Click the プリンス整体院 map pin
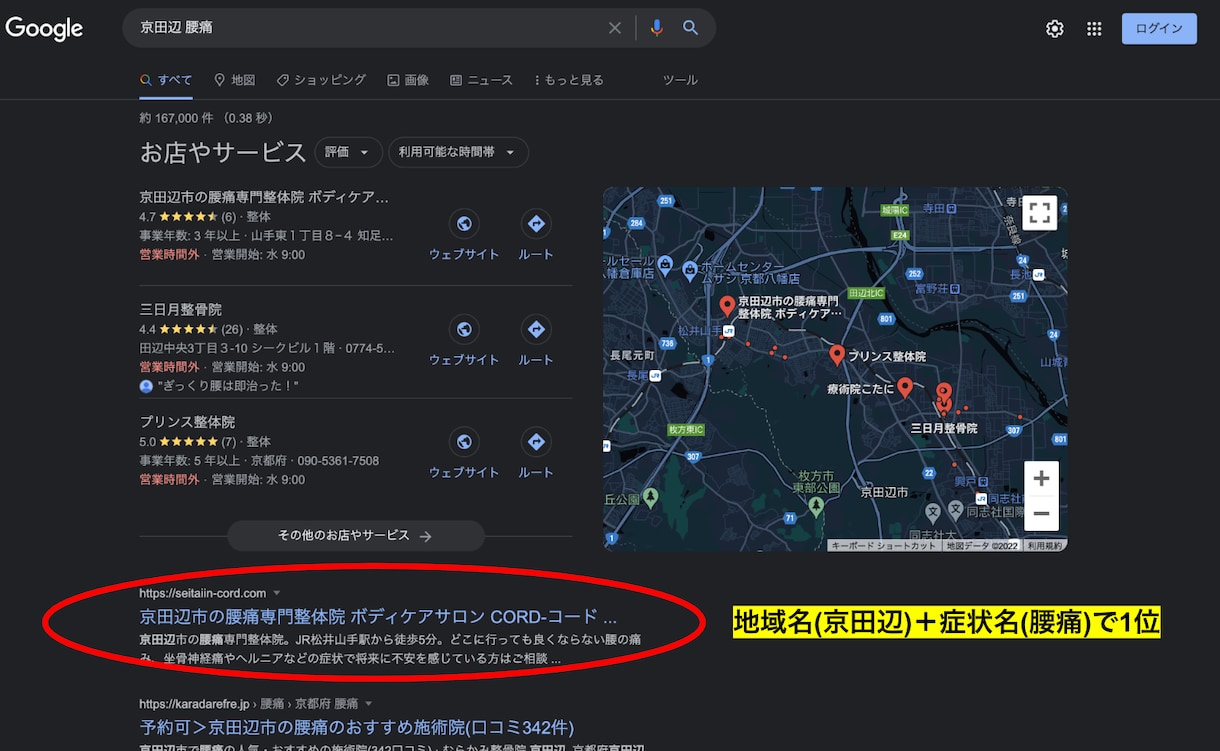Image resolution: width=1220 pixels, height=751 pixels. (x=838, y=354)
